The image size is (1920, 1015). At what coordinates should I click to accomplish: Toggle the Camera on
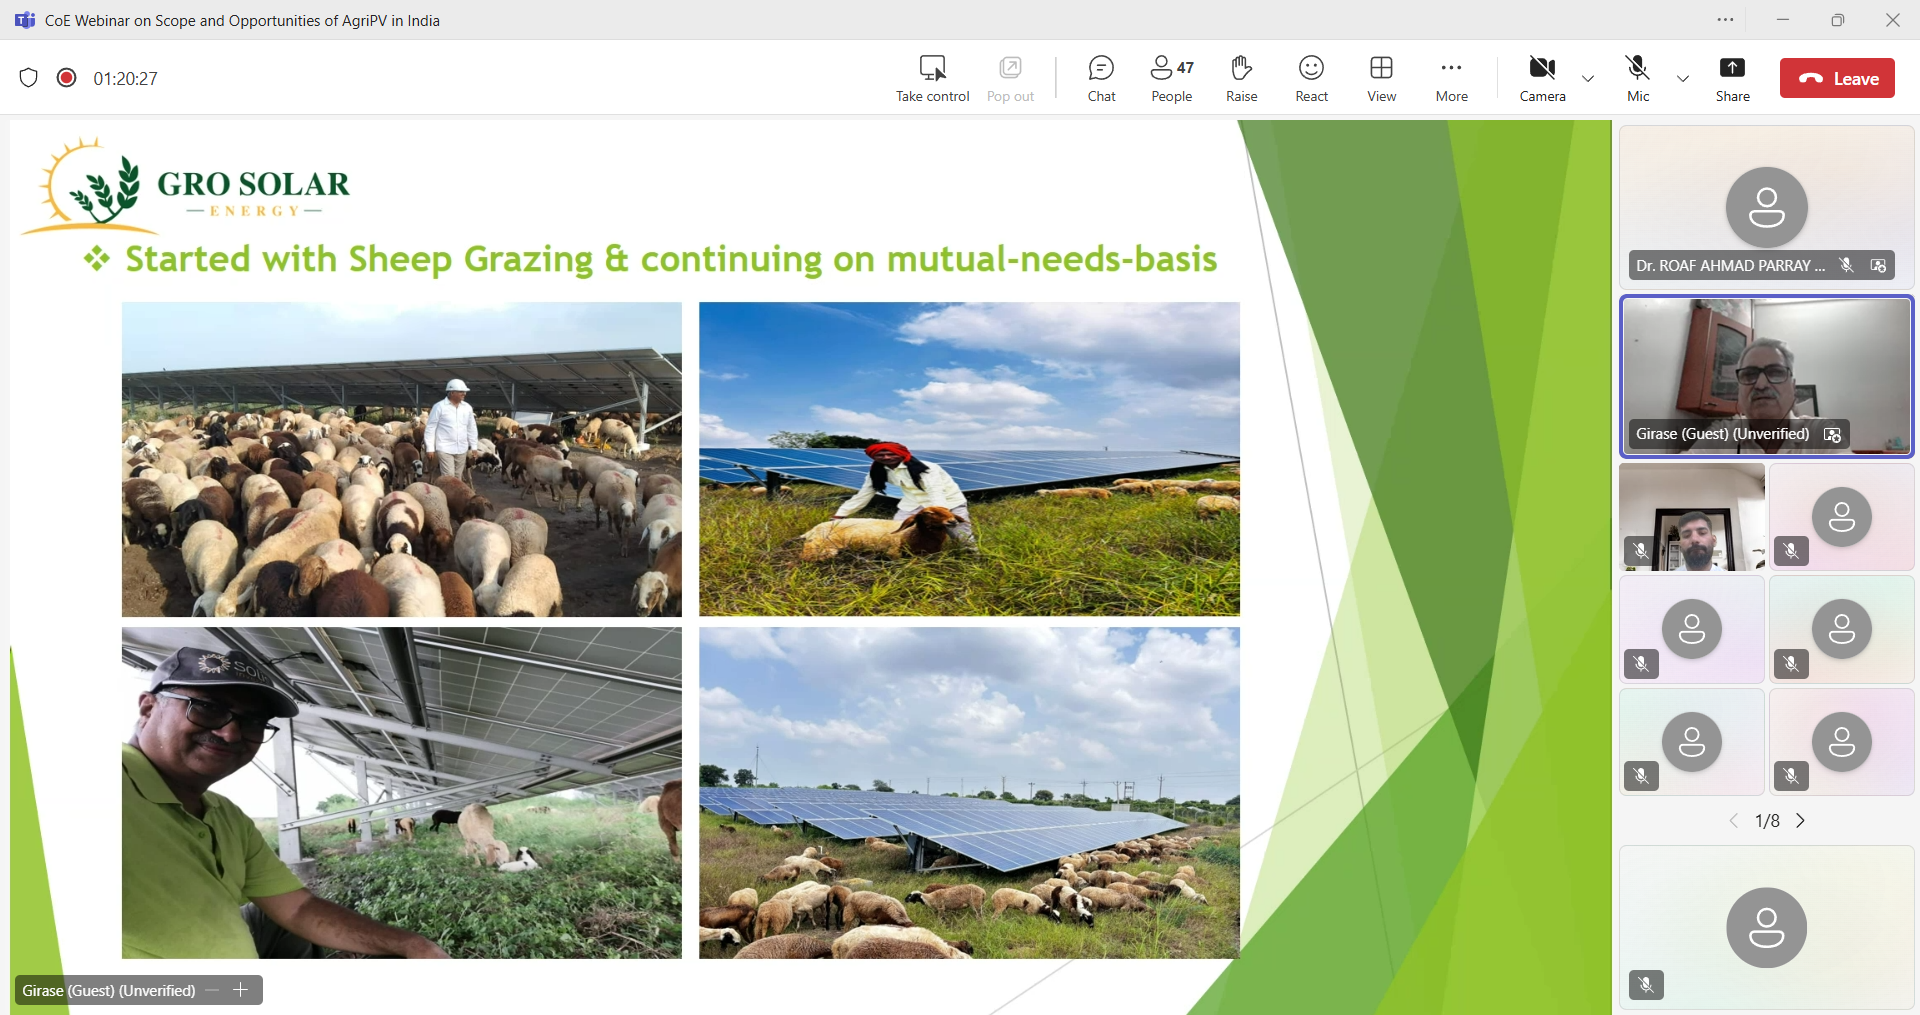pos(1542,78)
